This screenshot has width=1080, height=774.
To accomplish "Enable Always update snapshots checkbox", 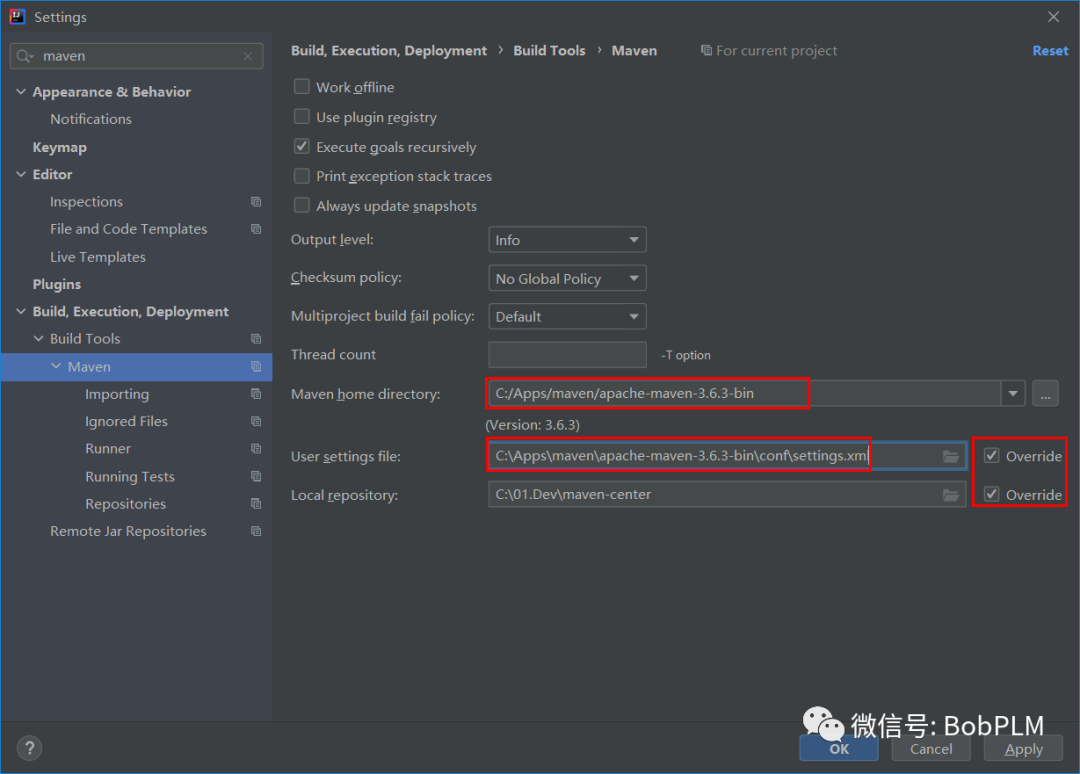I will [302, 205].
